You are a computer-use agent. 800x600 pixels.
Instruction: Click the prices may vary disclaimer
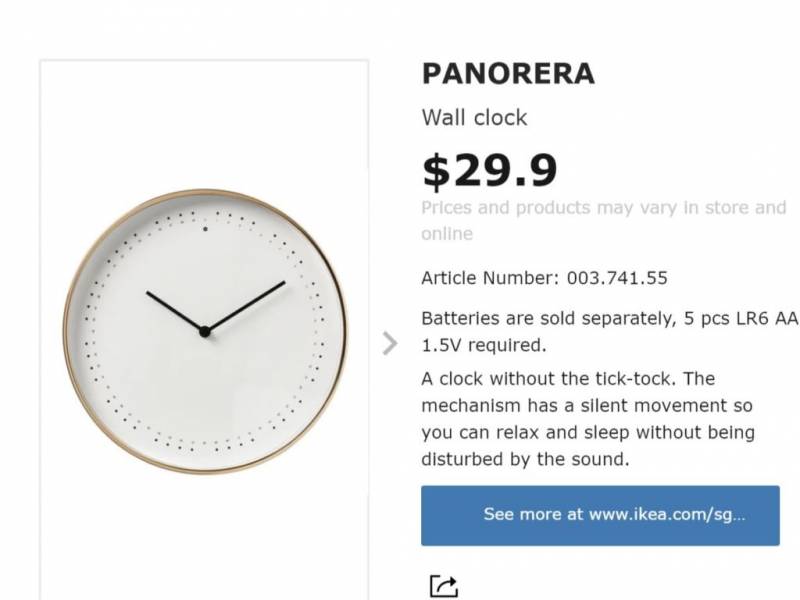(603, 209)
